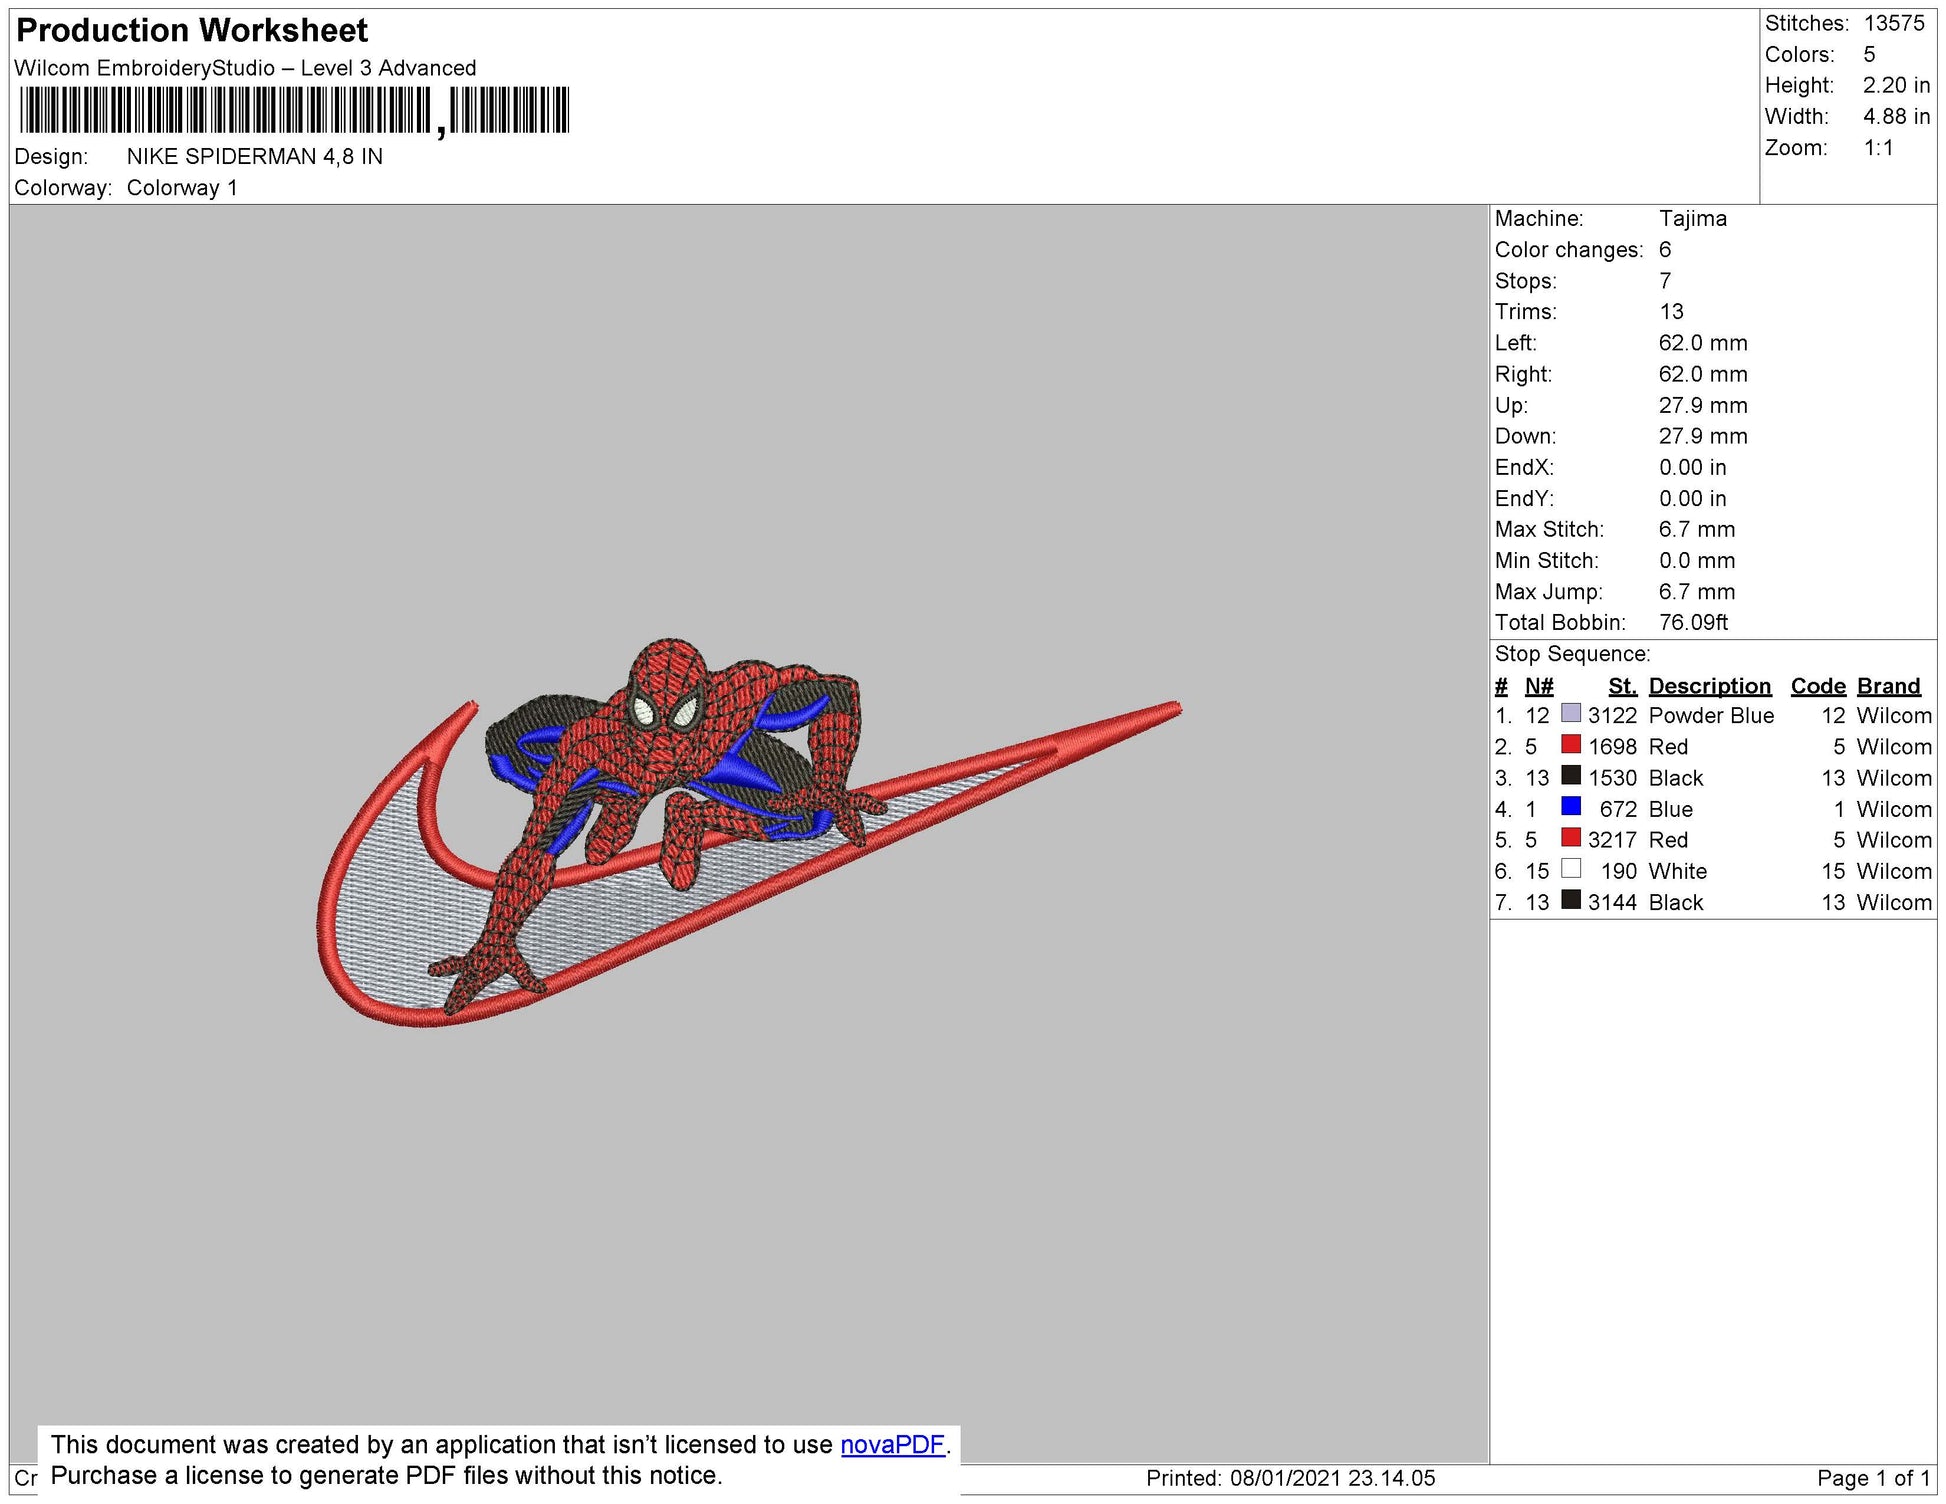The height and width of the screenshot is (1504, 1946).
Task: Click stitch count '3217' in stop 5
Action: coord(1612,840)
